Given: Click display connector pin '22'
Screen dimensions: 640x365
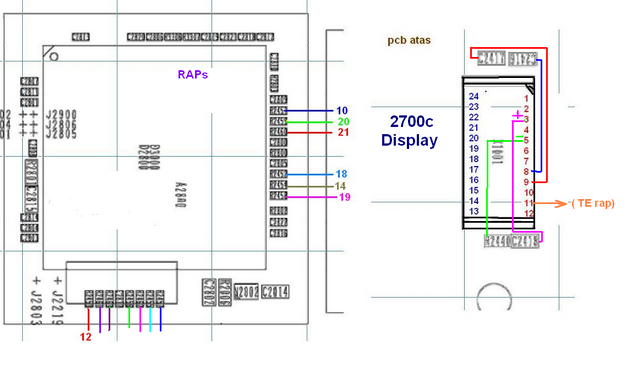Looking at the screenshot, I should [x=473, y=118].
